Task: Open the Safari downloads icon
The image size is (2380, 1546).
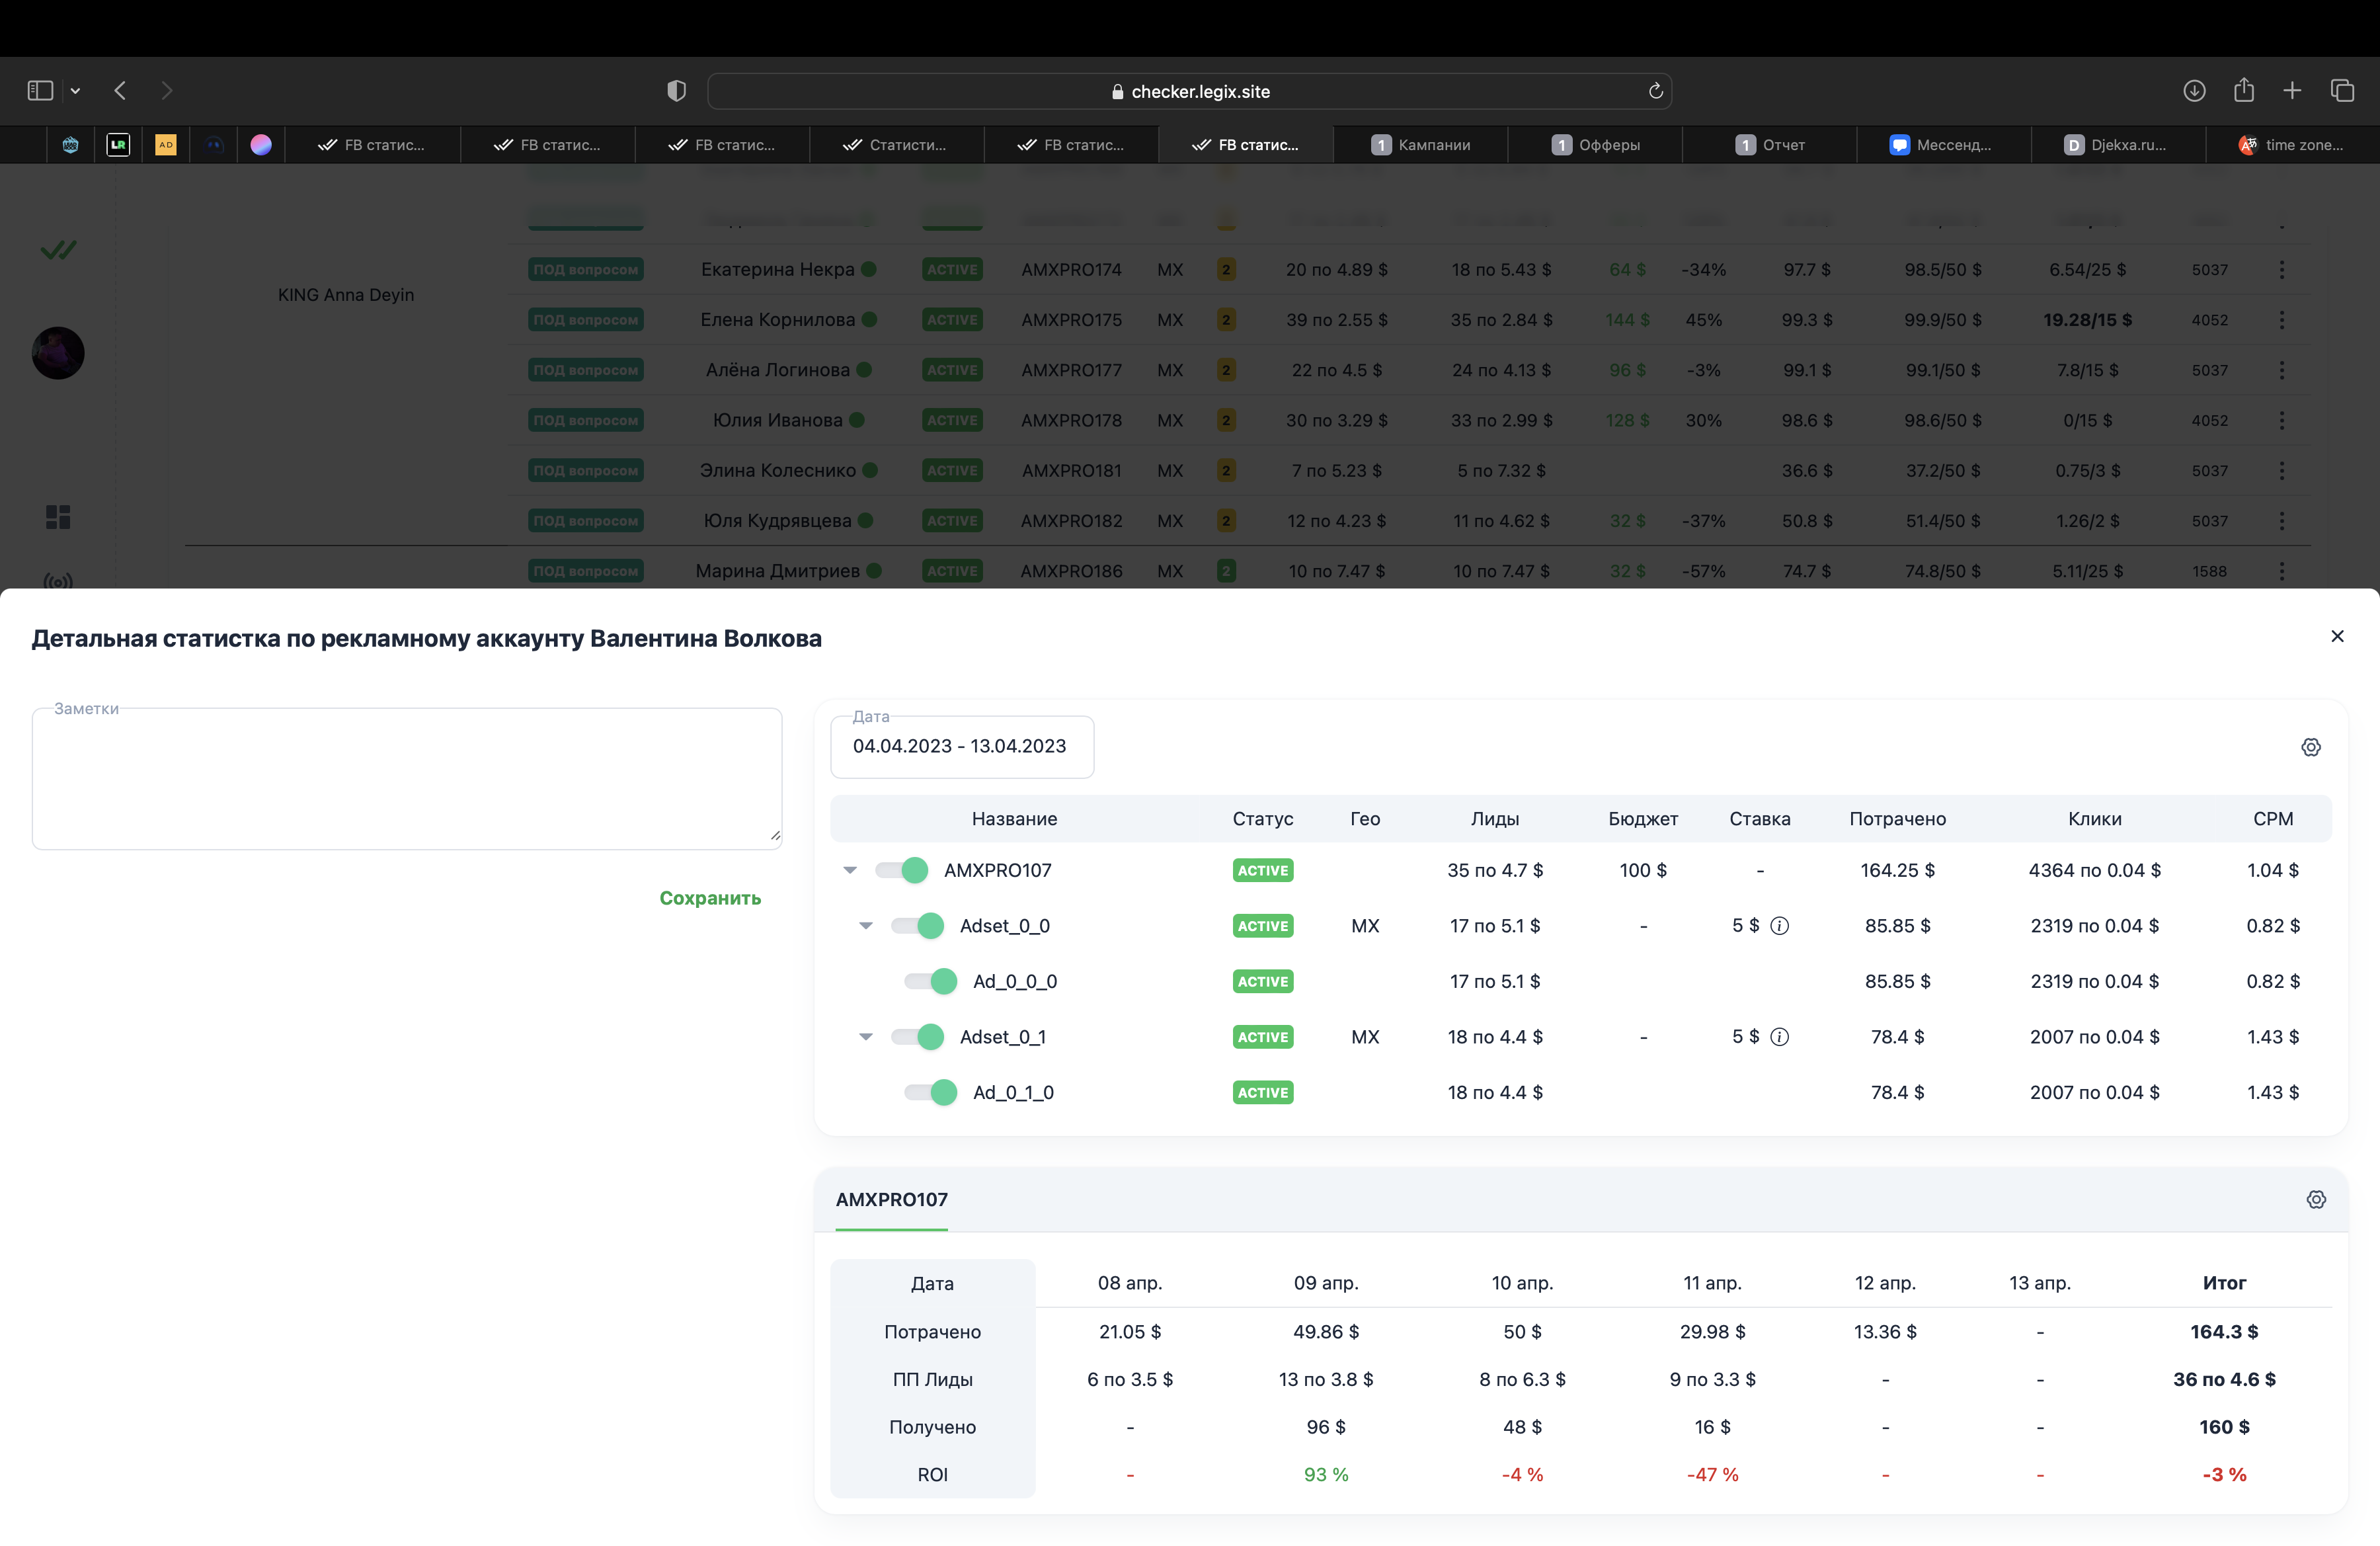Action: click(2194, 91)
